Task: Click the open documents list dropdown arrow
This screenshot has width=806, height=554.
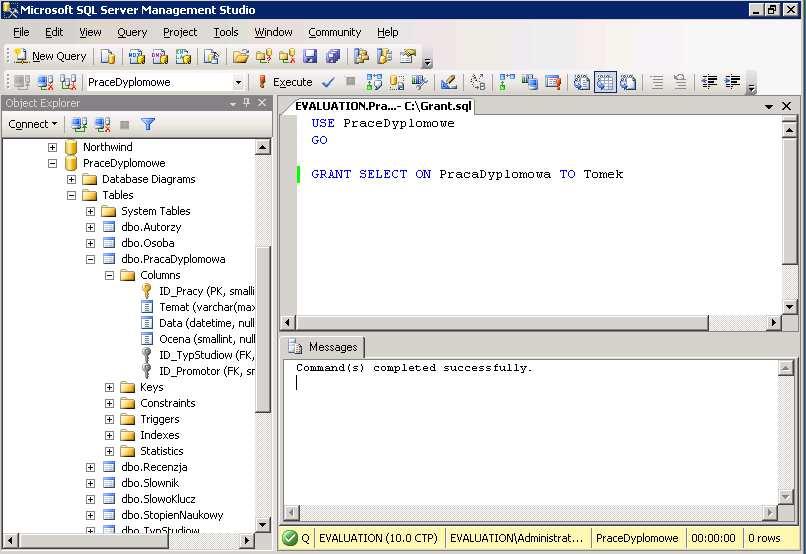Action: pos(768,106)
